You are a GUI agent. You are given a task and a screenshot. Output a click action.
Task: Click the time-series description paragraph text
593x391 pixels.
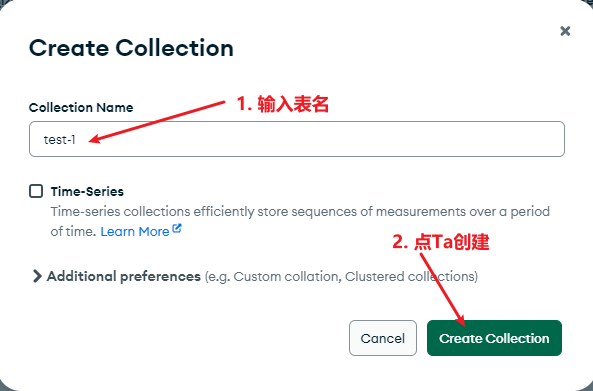pos(300,221)
